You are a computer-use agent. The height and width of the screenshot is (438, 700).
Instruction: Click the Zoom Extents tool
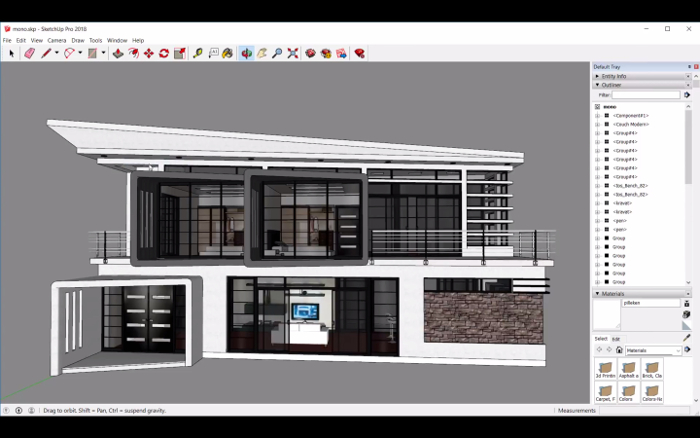click(292, 53)
